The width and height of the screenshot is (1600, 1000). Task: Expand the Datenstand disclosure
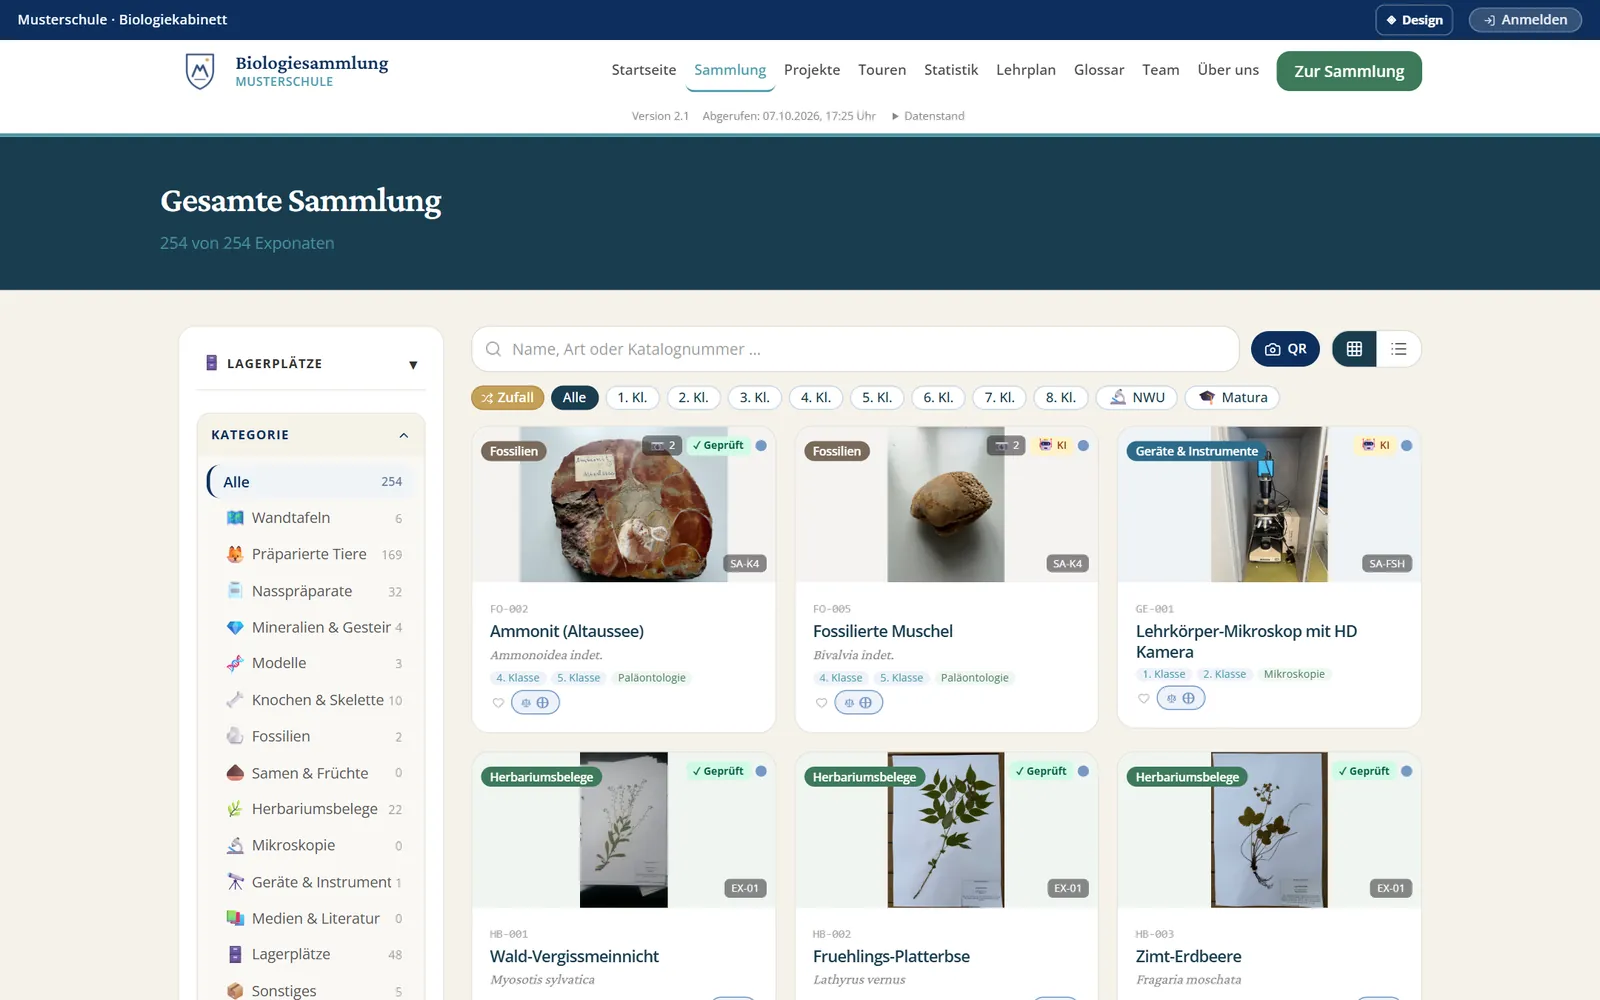(928, 116)
